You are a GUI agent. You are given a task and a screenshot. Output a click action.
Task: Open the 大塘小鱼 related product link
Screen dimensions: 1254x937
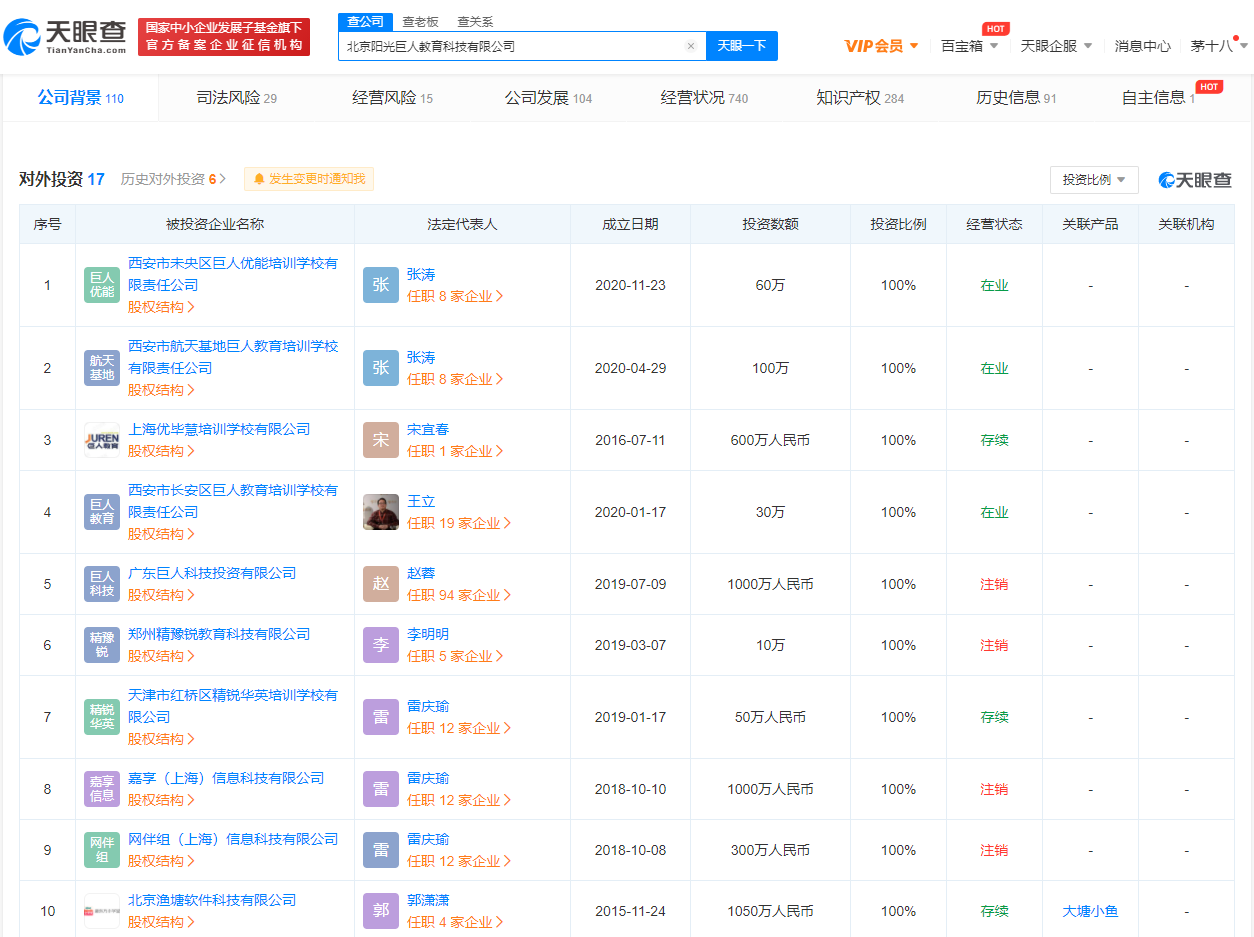1090,911
